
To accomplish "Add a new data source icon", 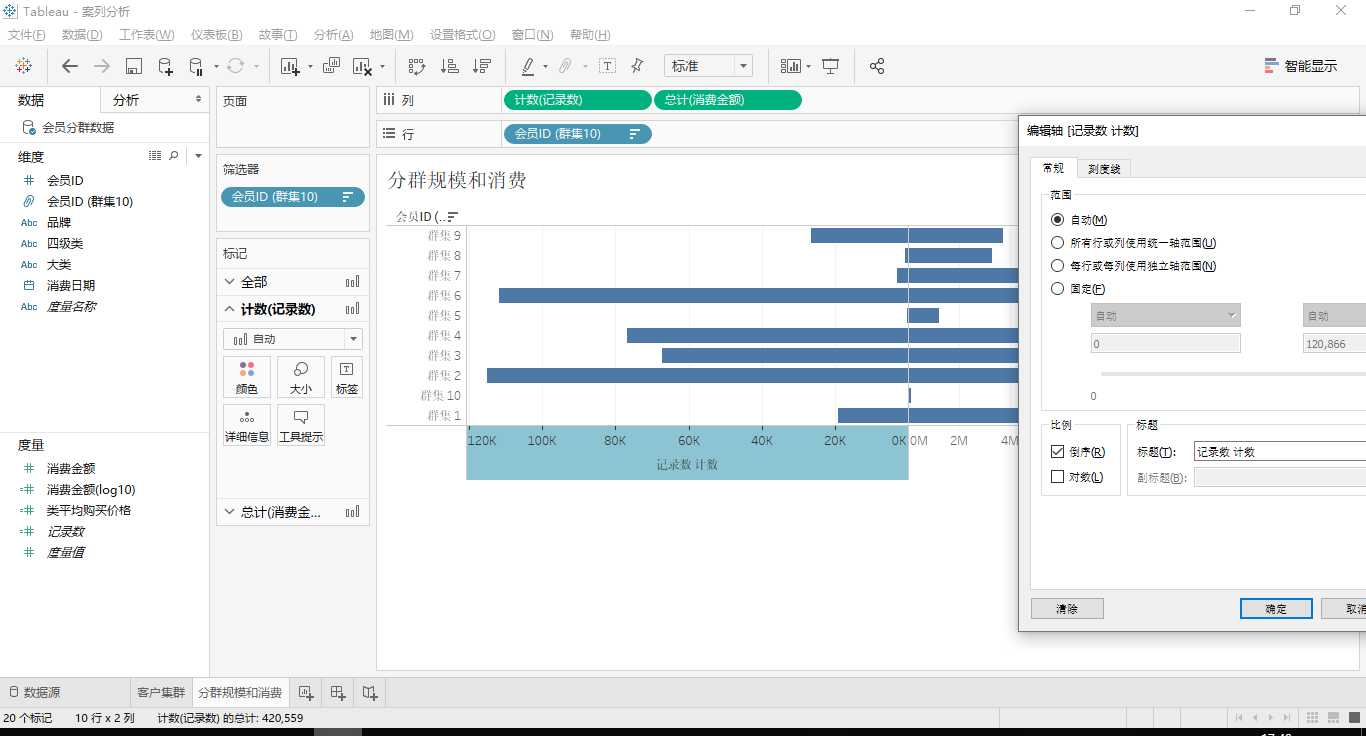I will pyautogui.click(x=165, y=67).
